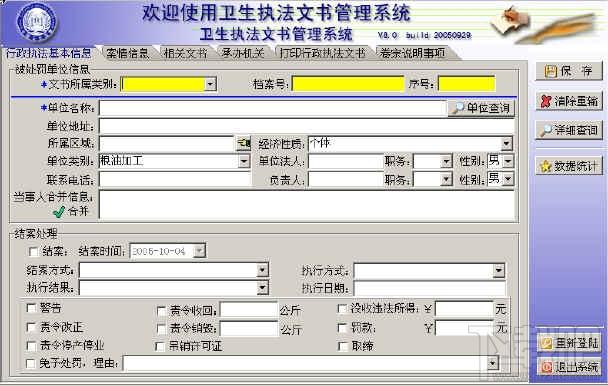
Task: Click 没收违法所得 amount field
Action: pos(465,309)
